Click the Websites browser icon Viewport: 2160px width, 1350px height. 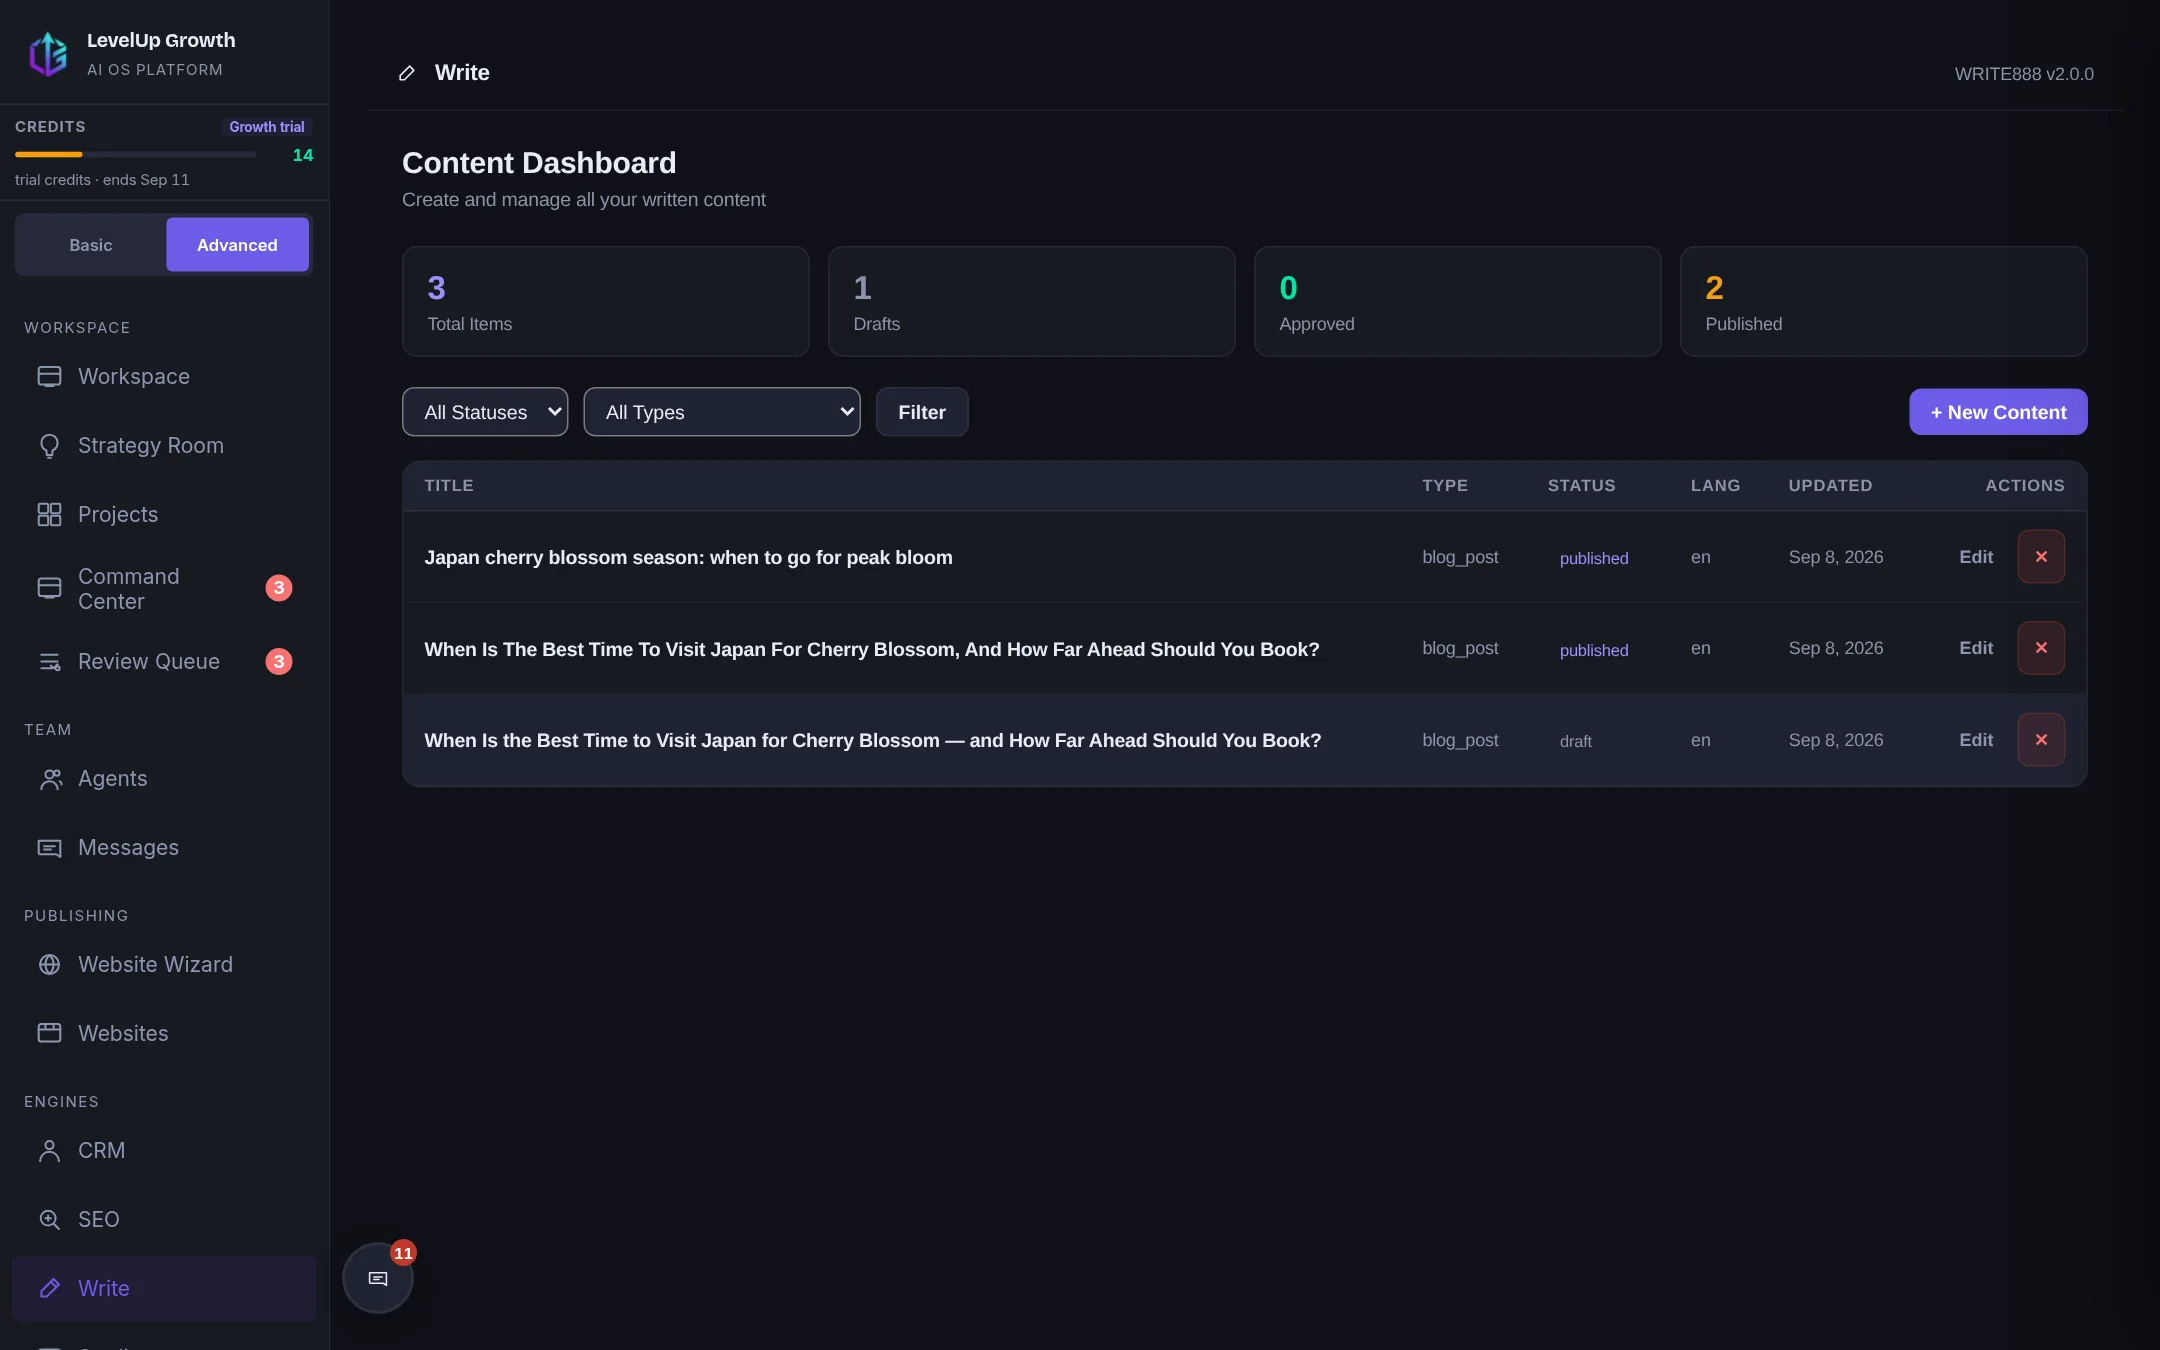(x=49, y=1033)
